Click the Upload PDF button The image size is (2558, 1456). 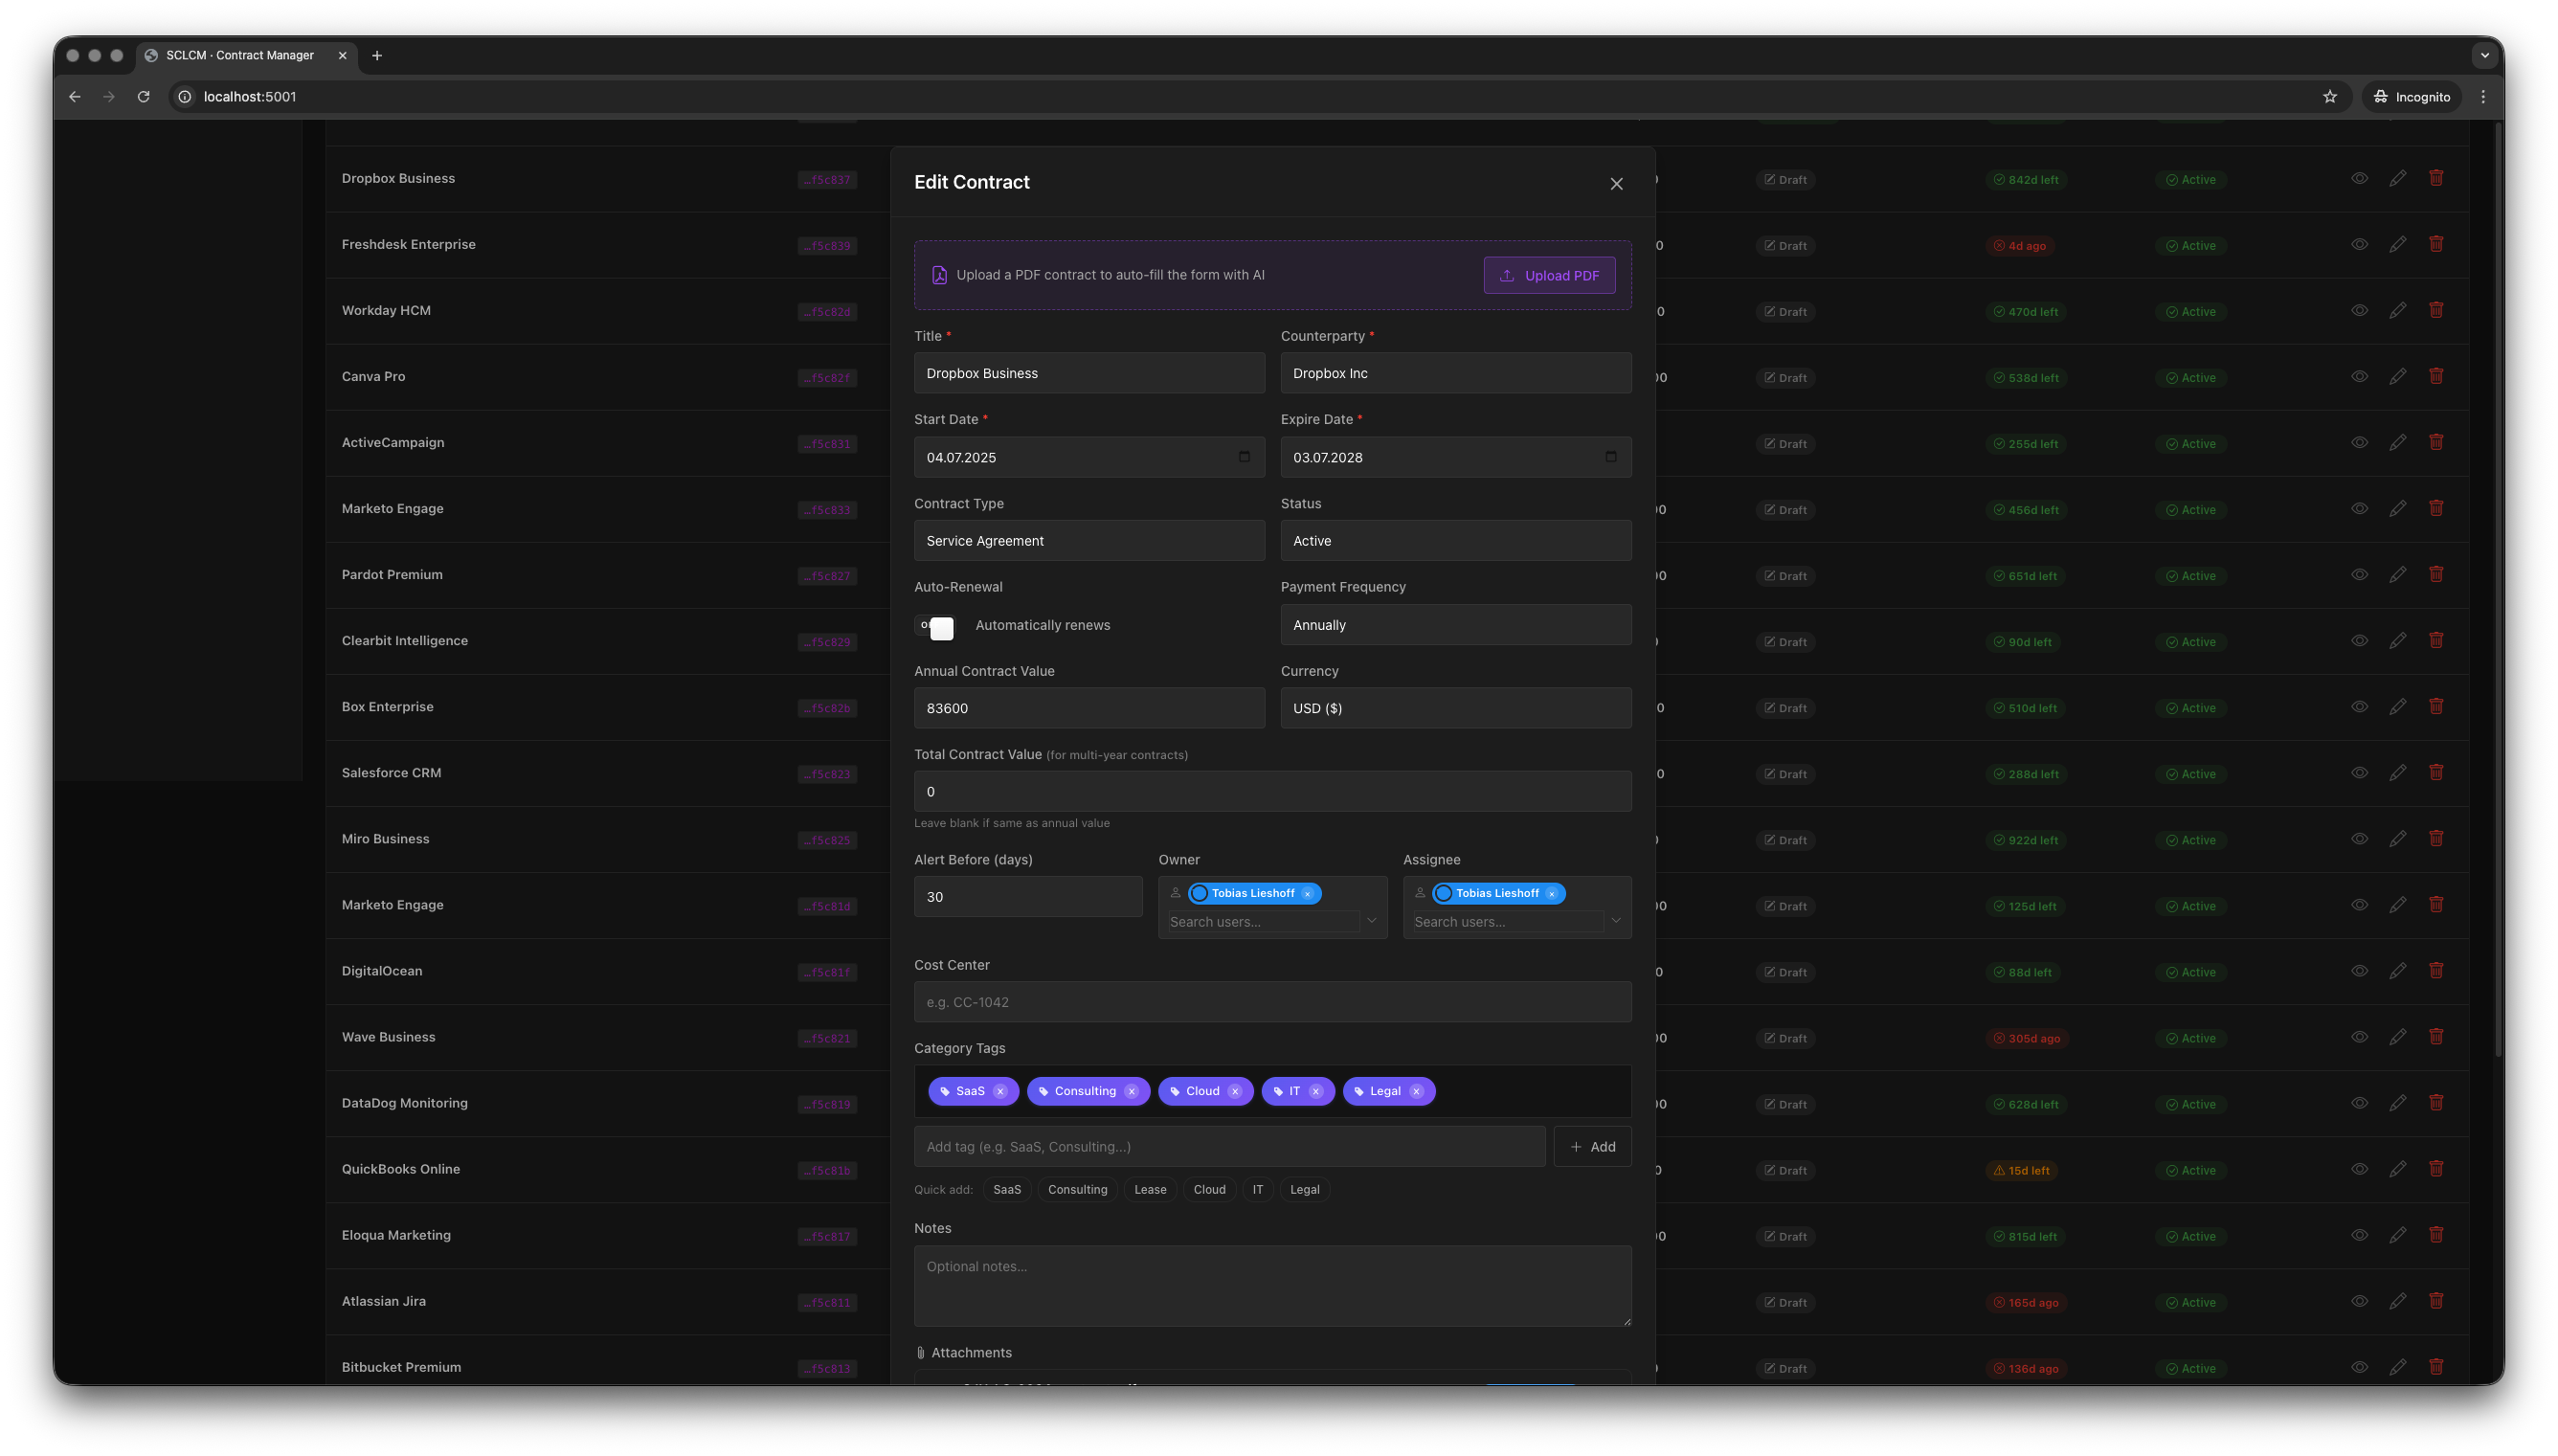point(1548,274)
